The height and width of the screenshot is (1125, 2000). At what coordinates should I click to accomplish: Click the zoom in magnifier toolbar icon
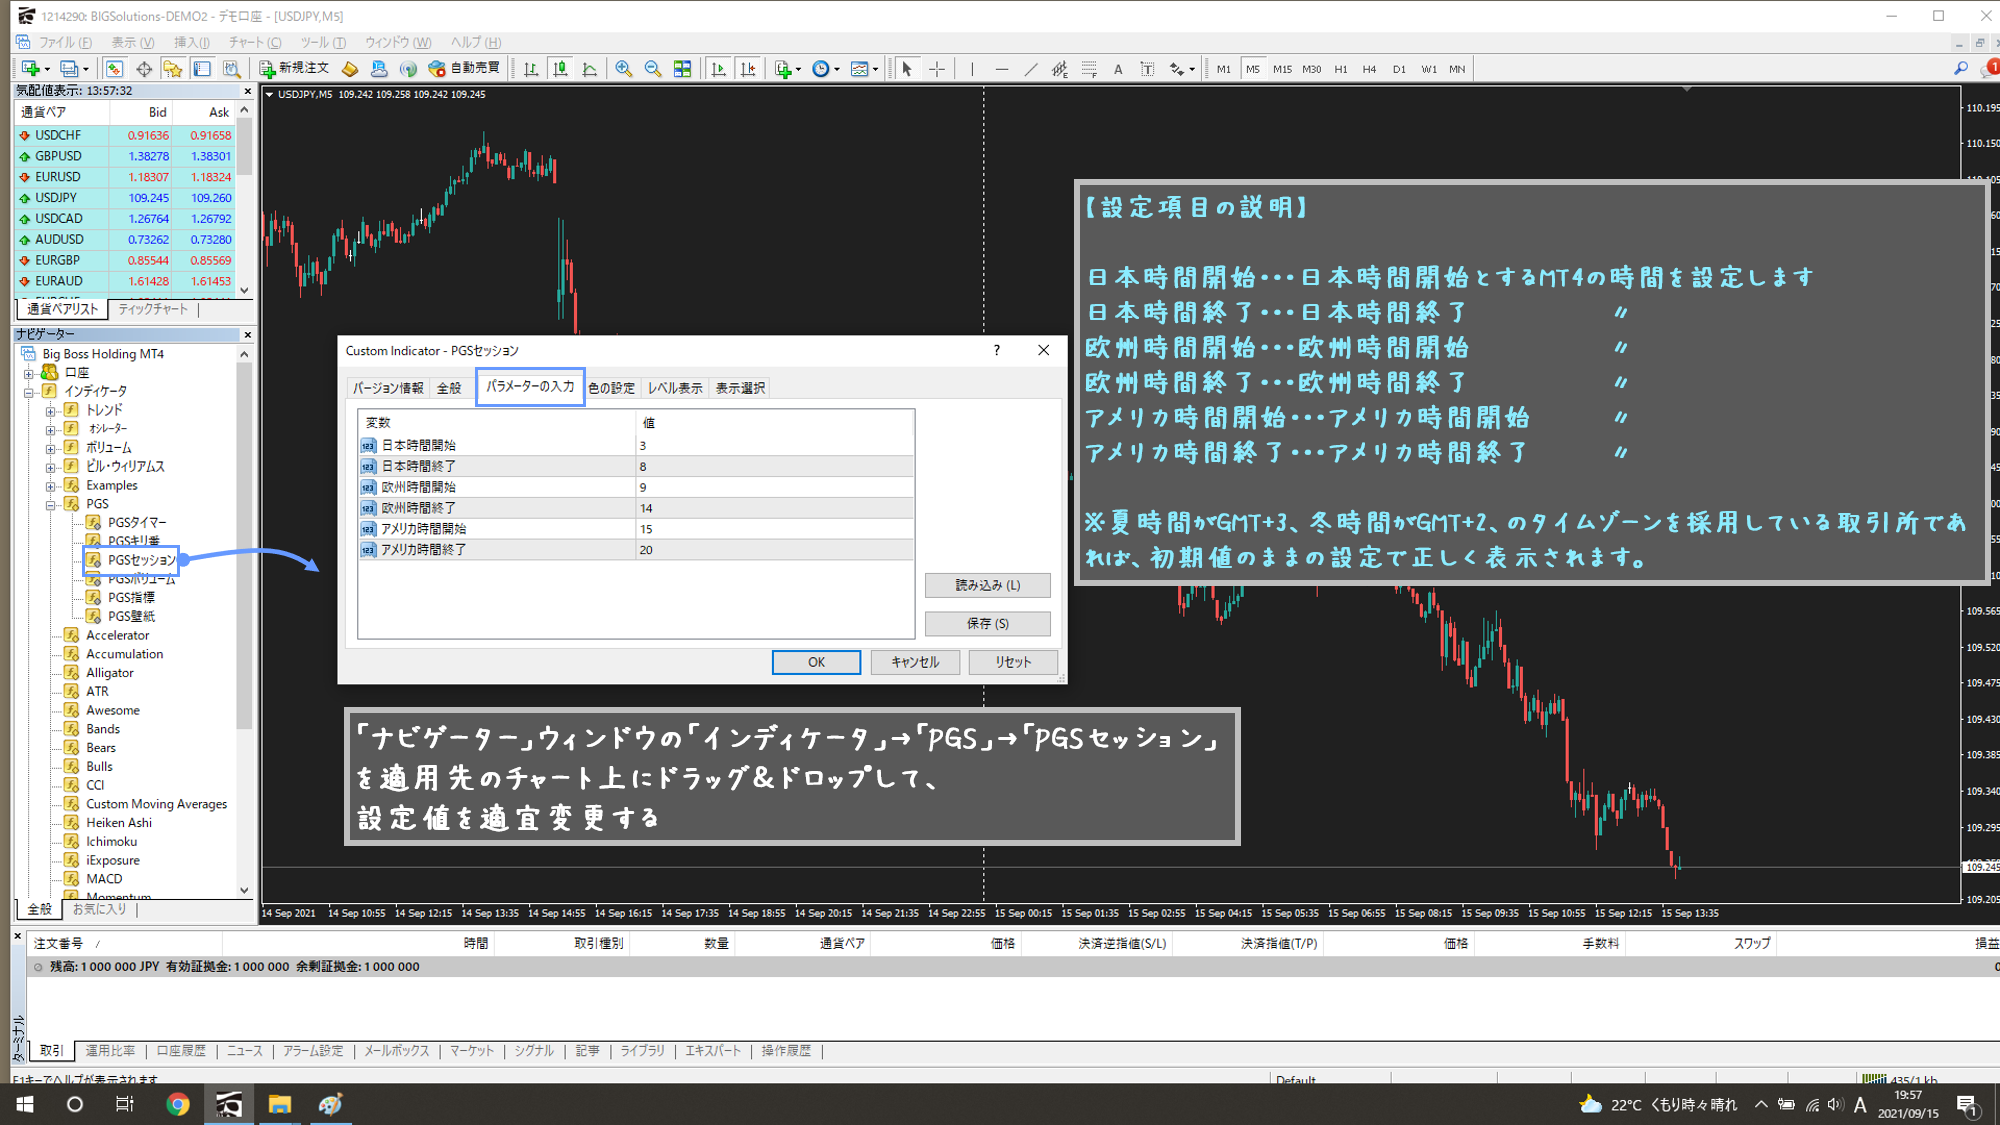coord(624,69)
